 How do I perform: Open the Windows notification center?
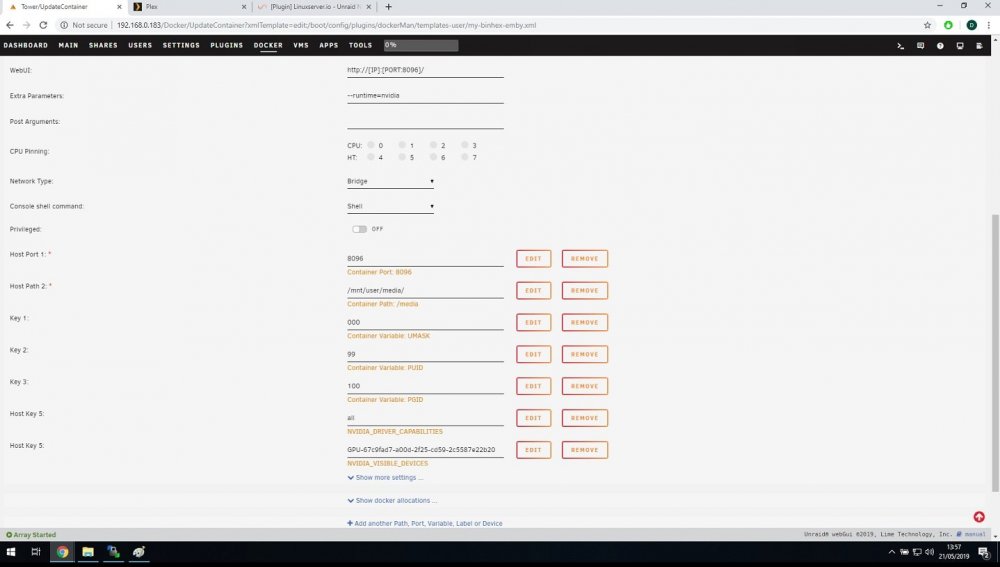[x=984, y=552]
